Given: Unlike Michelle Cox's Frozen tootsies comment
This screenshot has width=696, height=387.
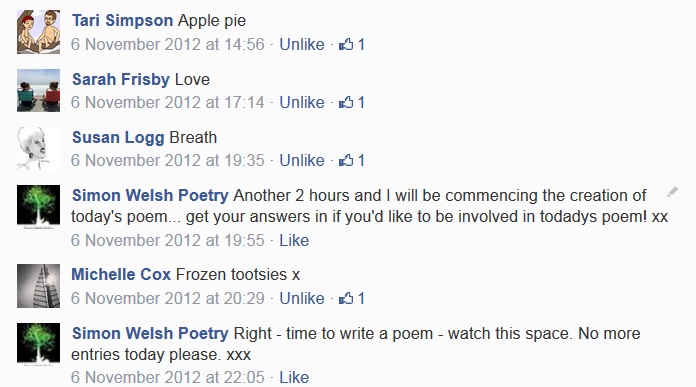Looking at the screenshot, I should [x=302, y=298].
